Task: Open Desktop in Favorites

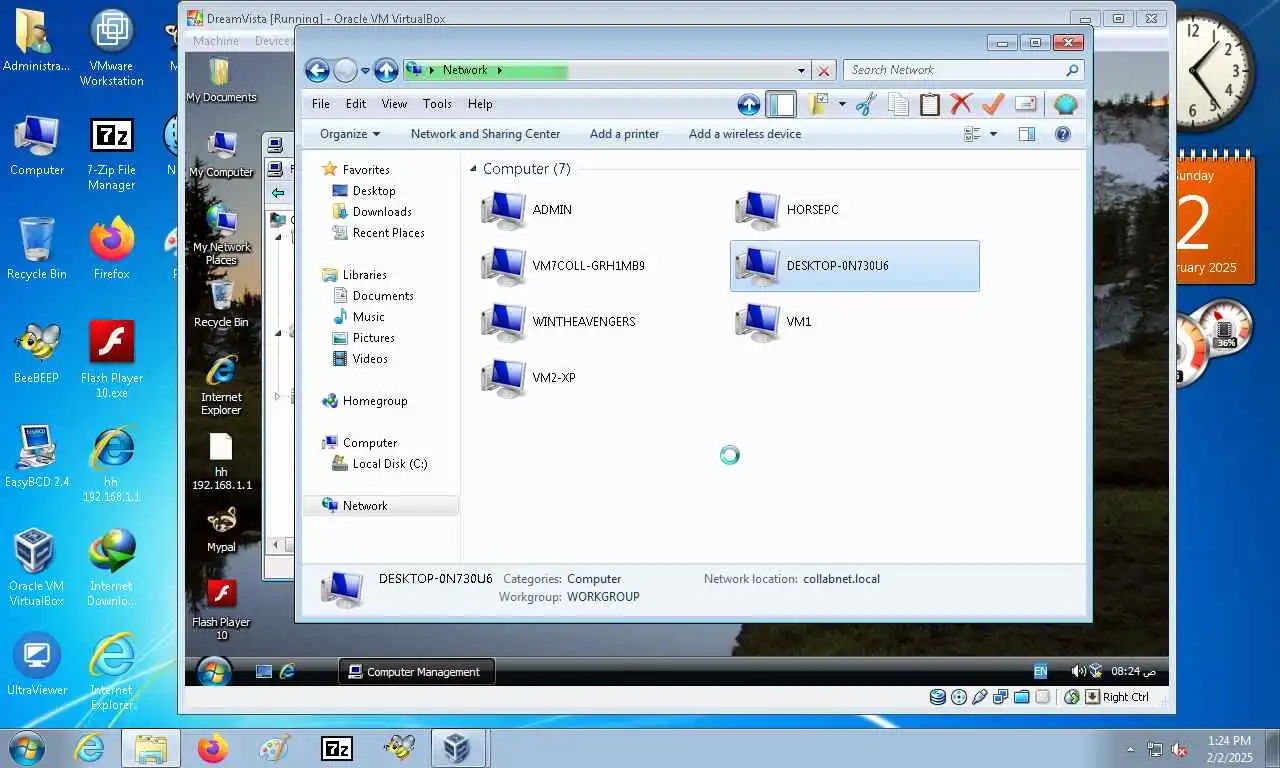Action: coord(374,191)
